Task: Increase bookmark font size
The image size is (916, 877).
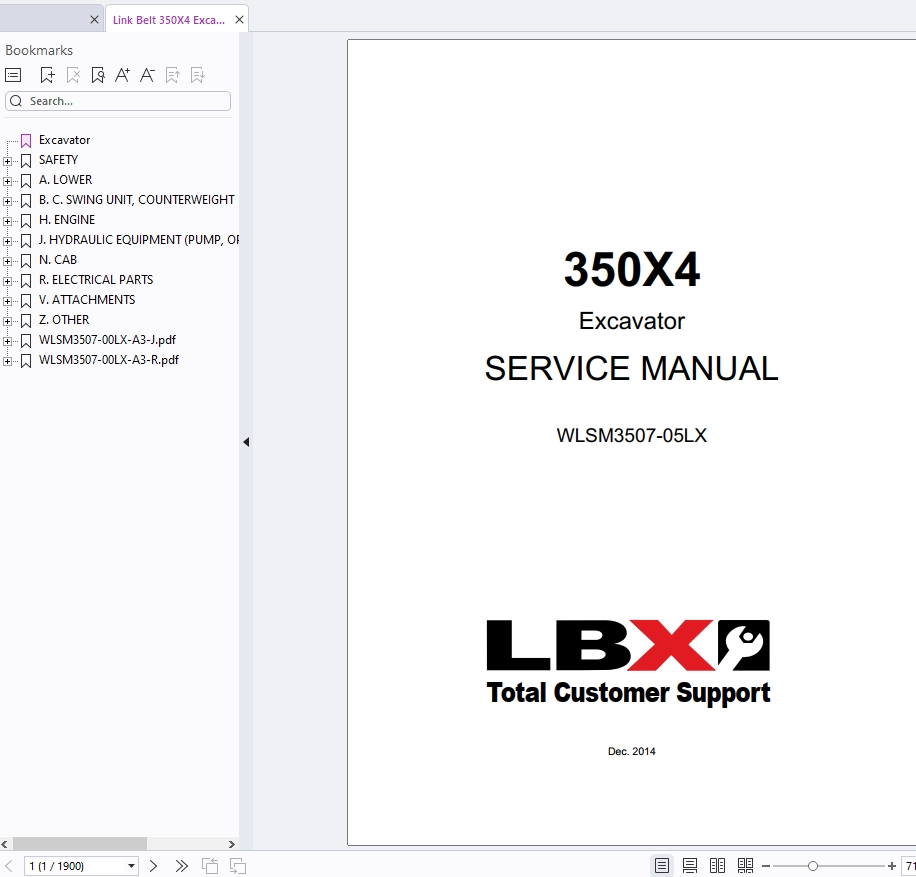Action: click(123, 75)
